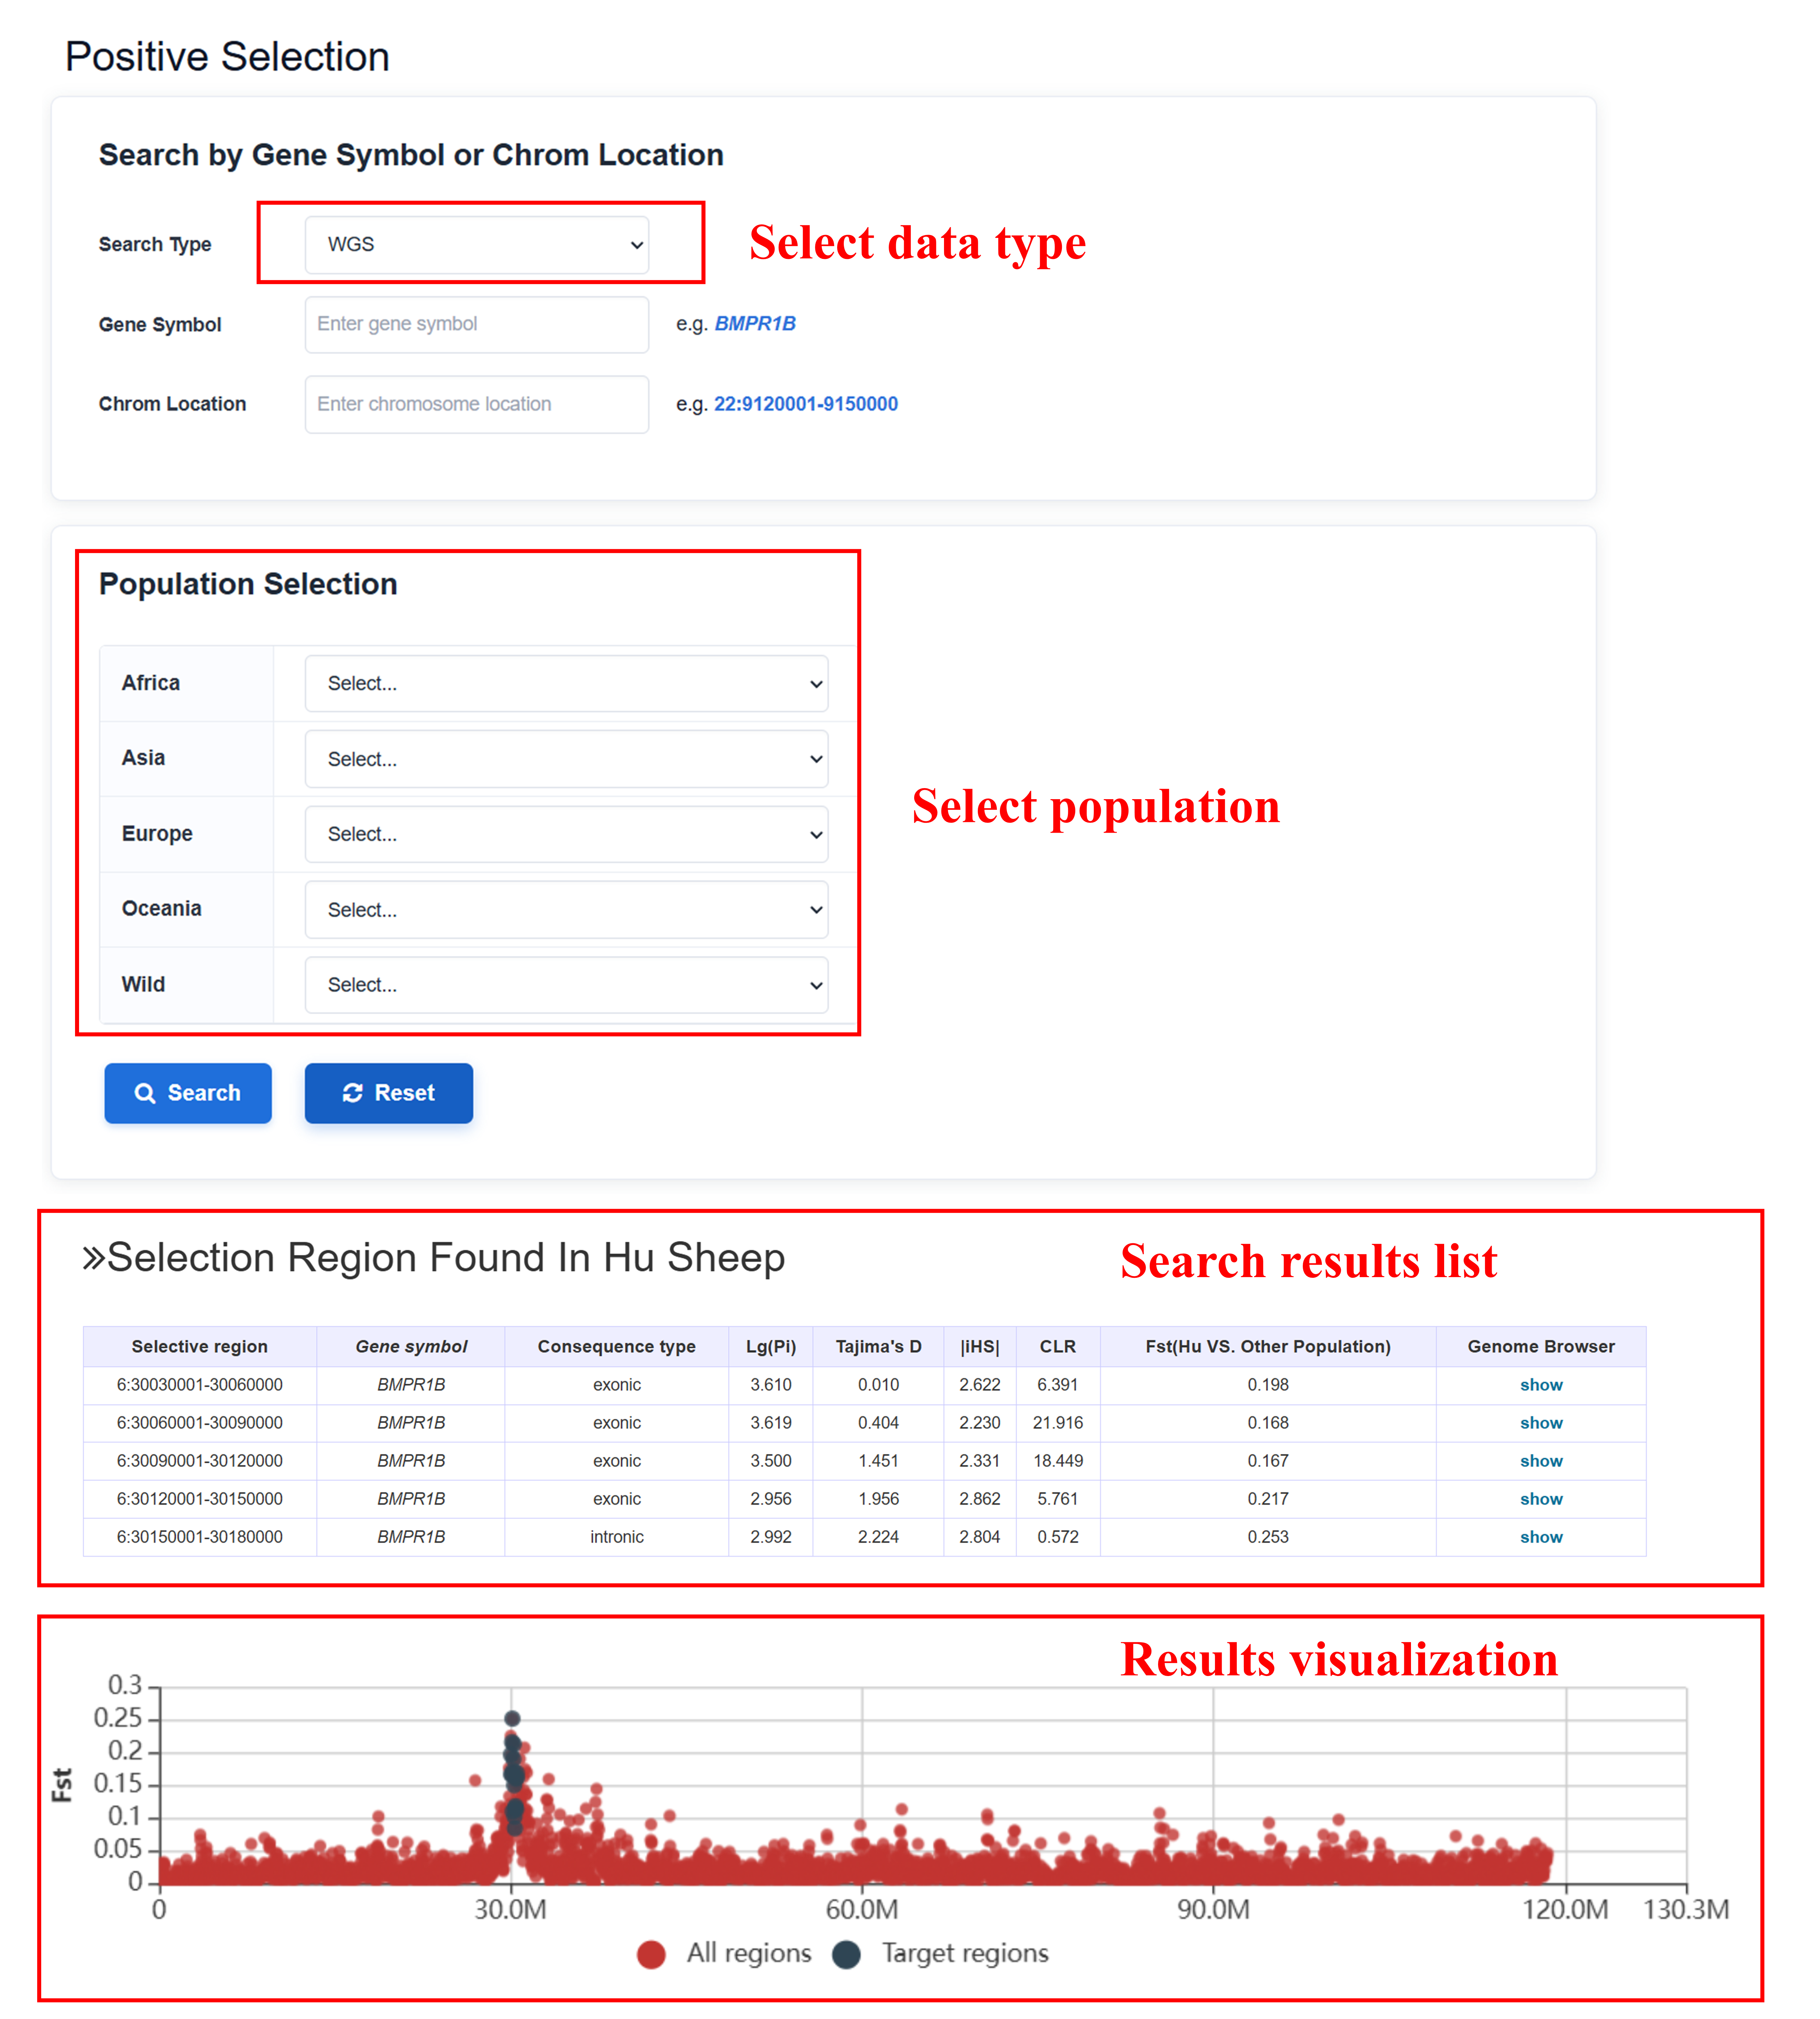This screenshot has height=2019, width=1820.
Task: Click the Lg(Pi) column header
Action: tap(771, 1347)
